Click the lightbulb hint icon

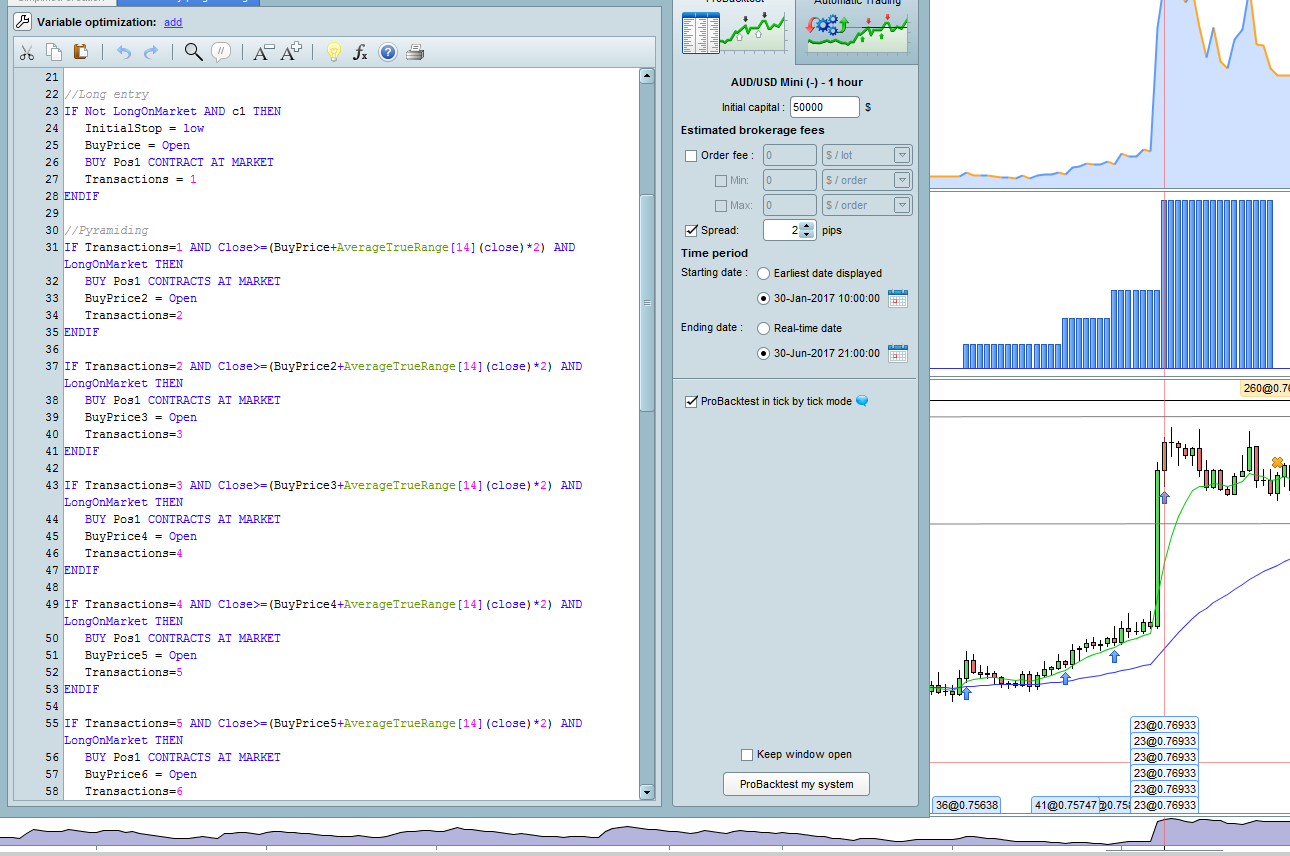334,52
